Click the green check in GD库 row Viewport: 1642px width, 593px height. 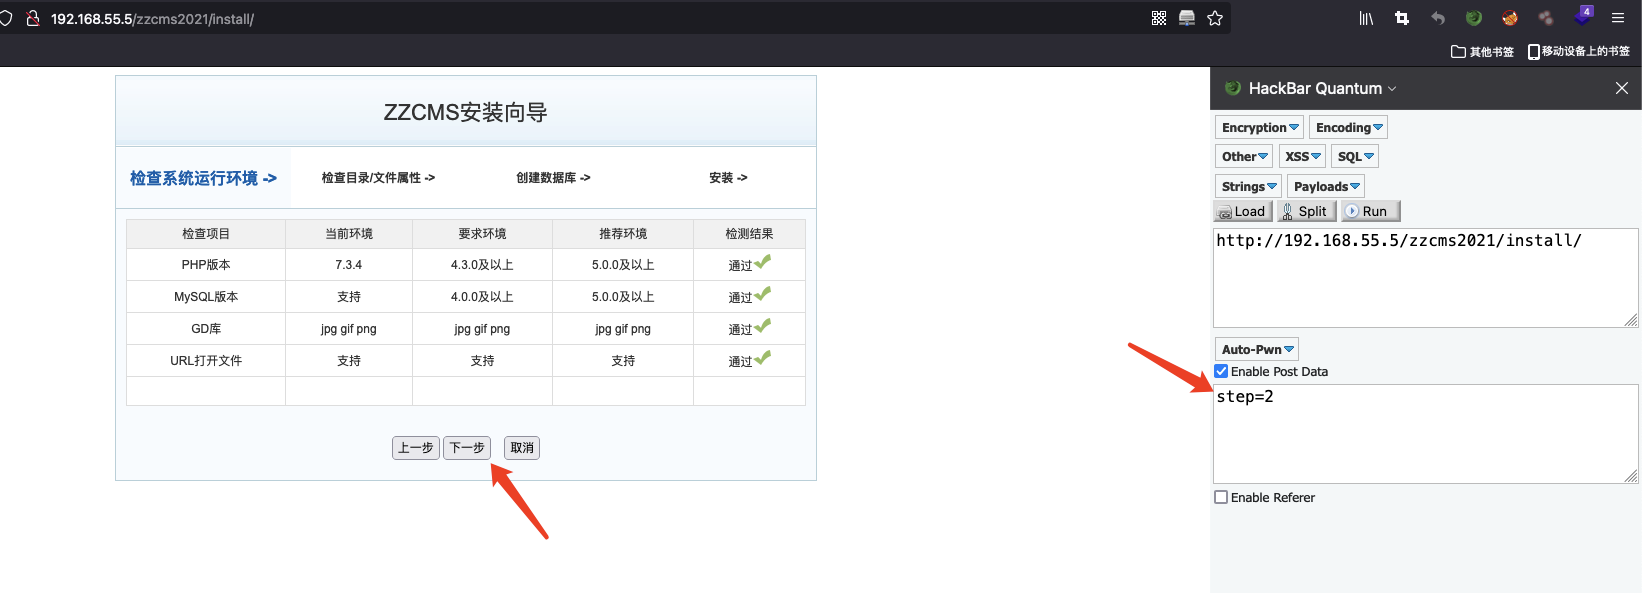point(763,326)
